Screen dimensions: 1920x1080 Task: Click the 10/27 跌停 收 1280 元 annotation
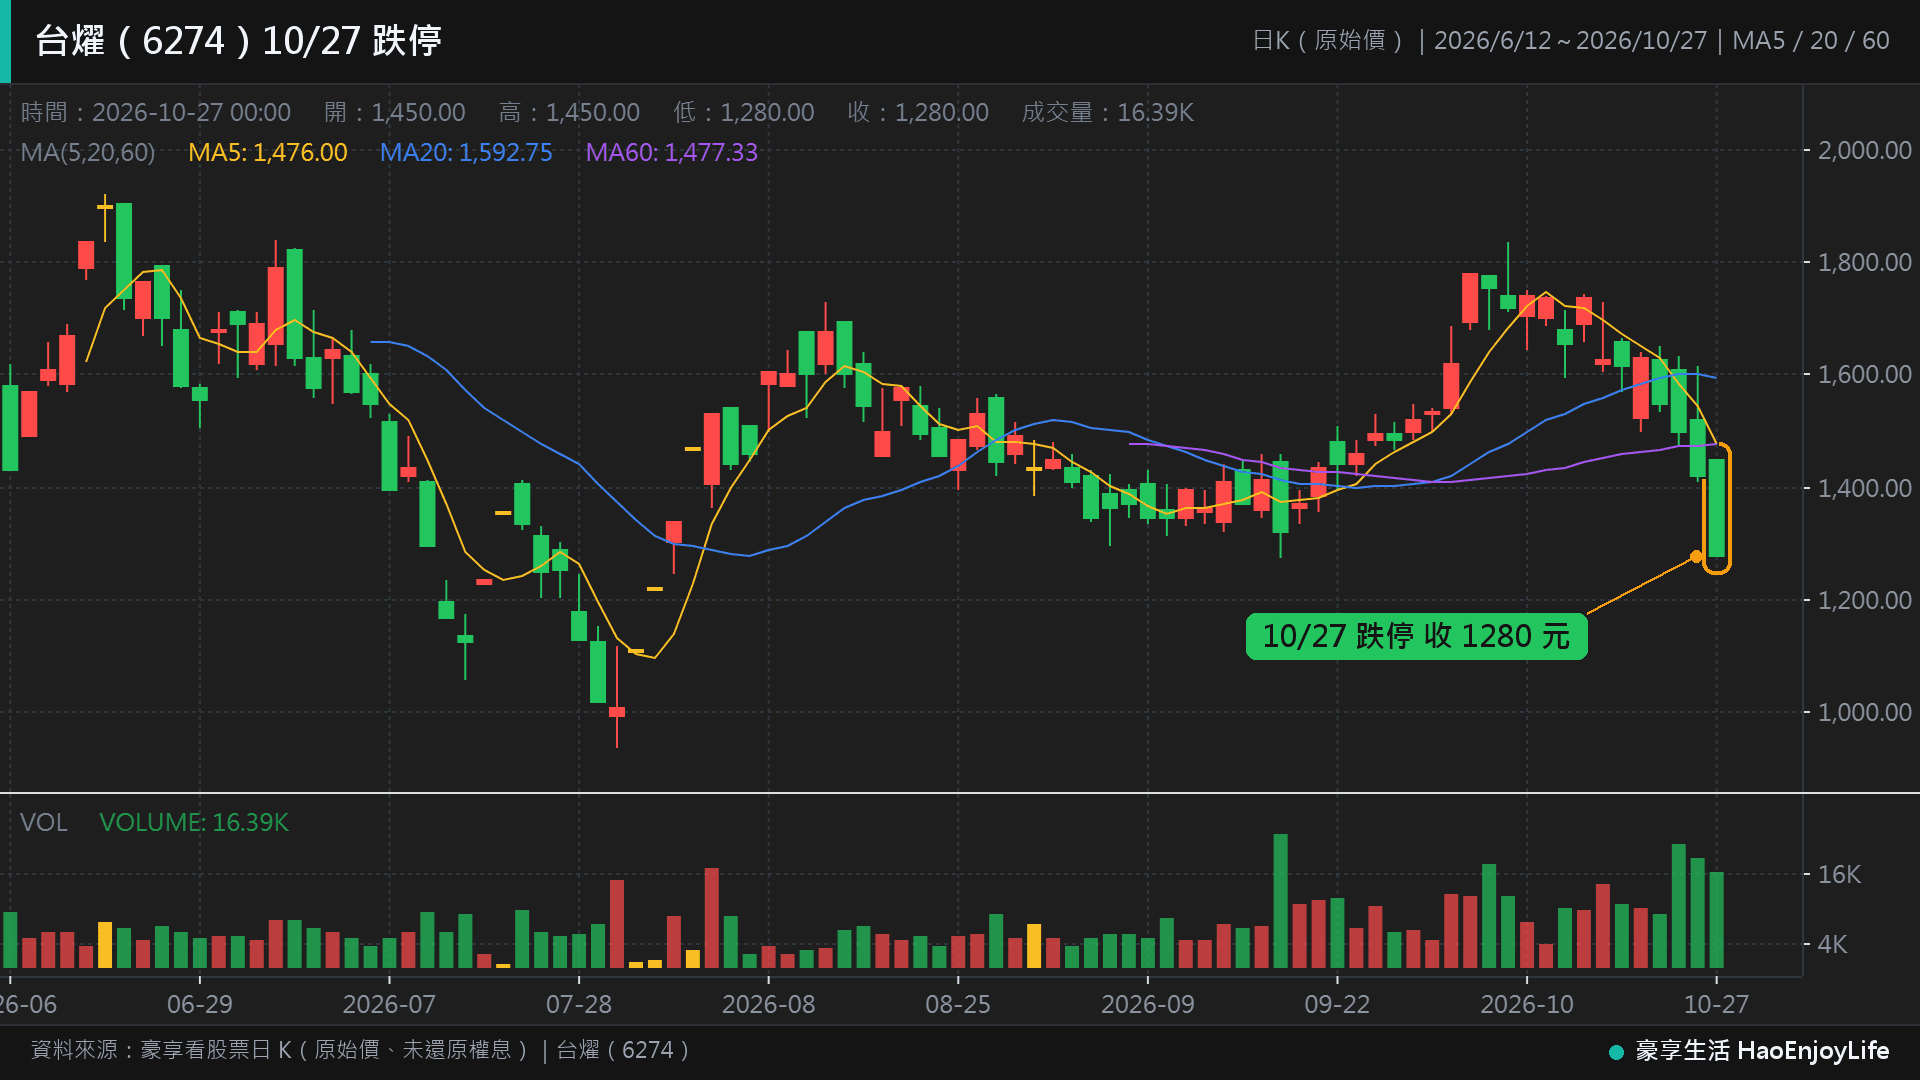coord(1416,636)
